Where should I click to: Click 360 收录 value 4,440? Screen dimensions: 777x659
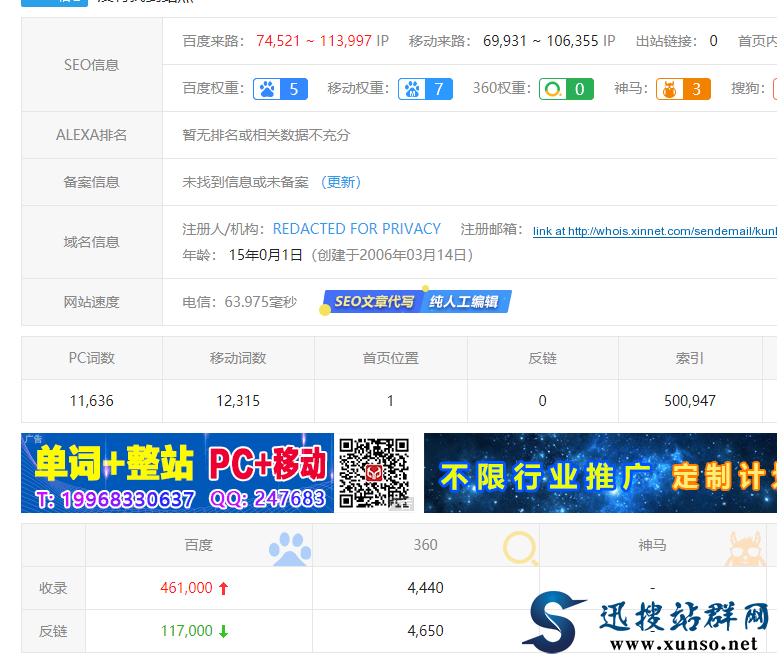[x=426, y=588]
